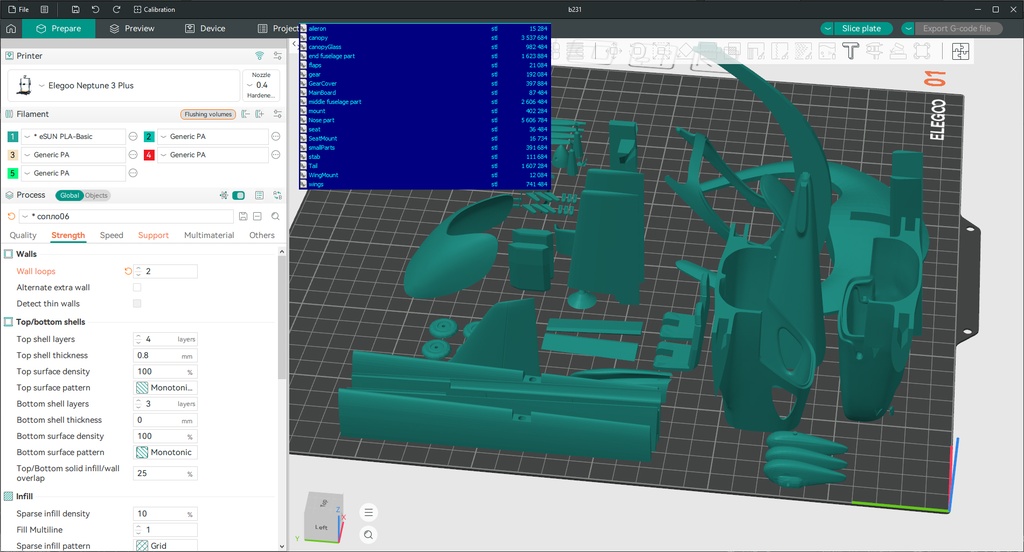
Task: Enable Alternate extra wall checkbox
Action: coord(136,287)
